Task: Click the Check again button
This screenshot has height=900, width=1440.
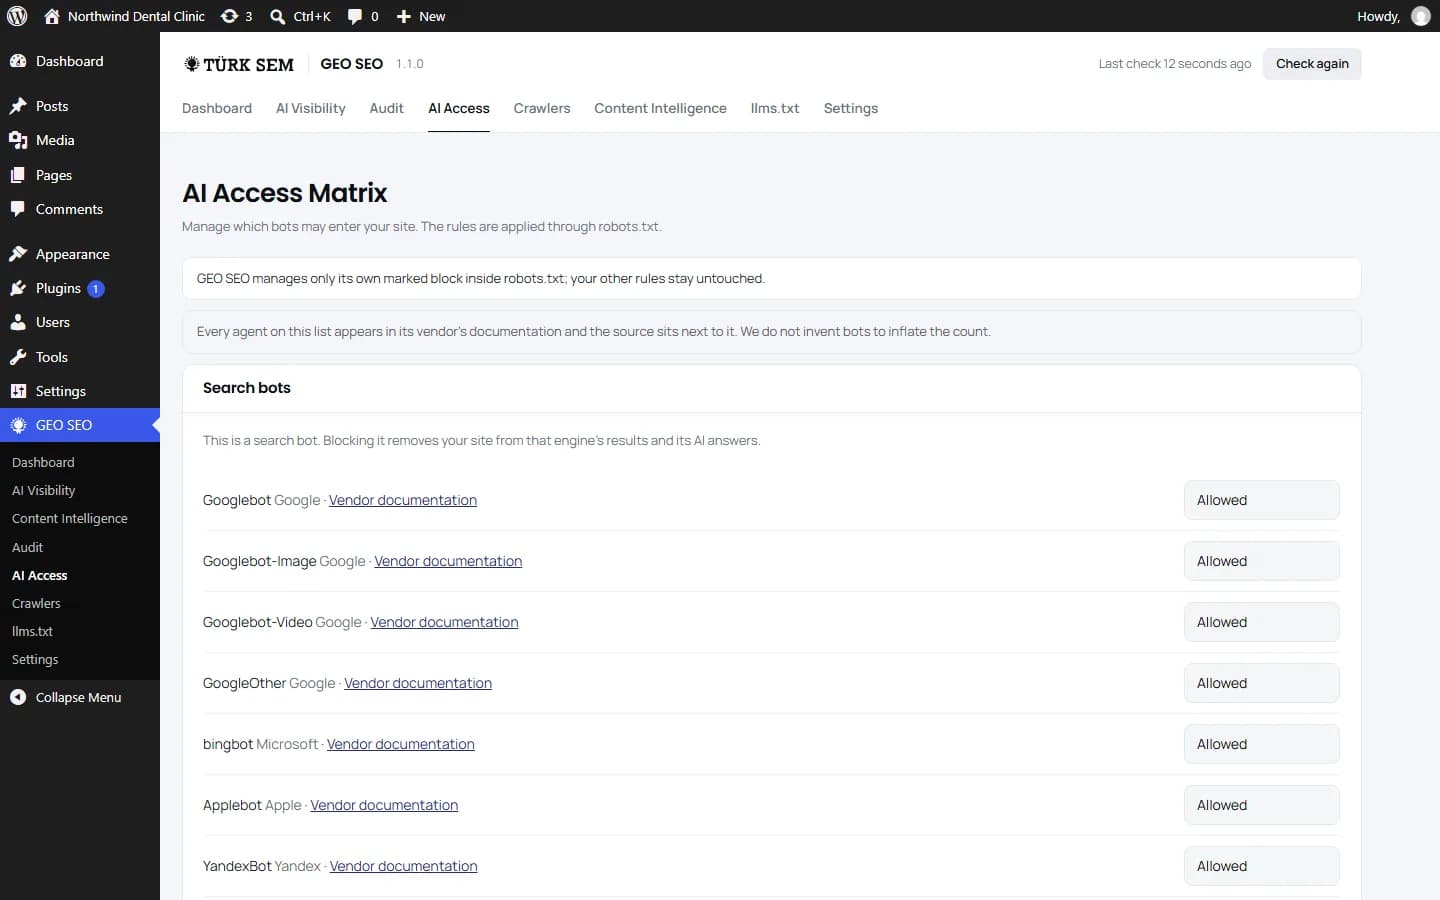Action: click(x=1312, y=64)
